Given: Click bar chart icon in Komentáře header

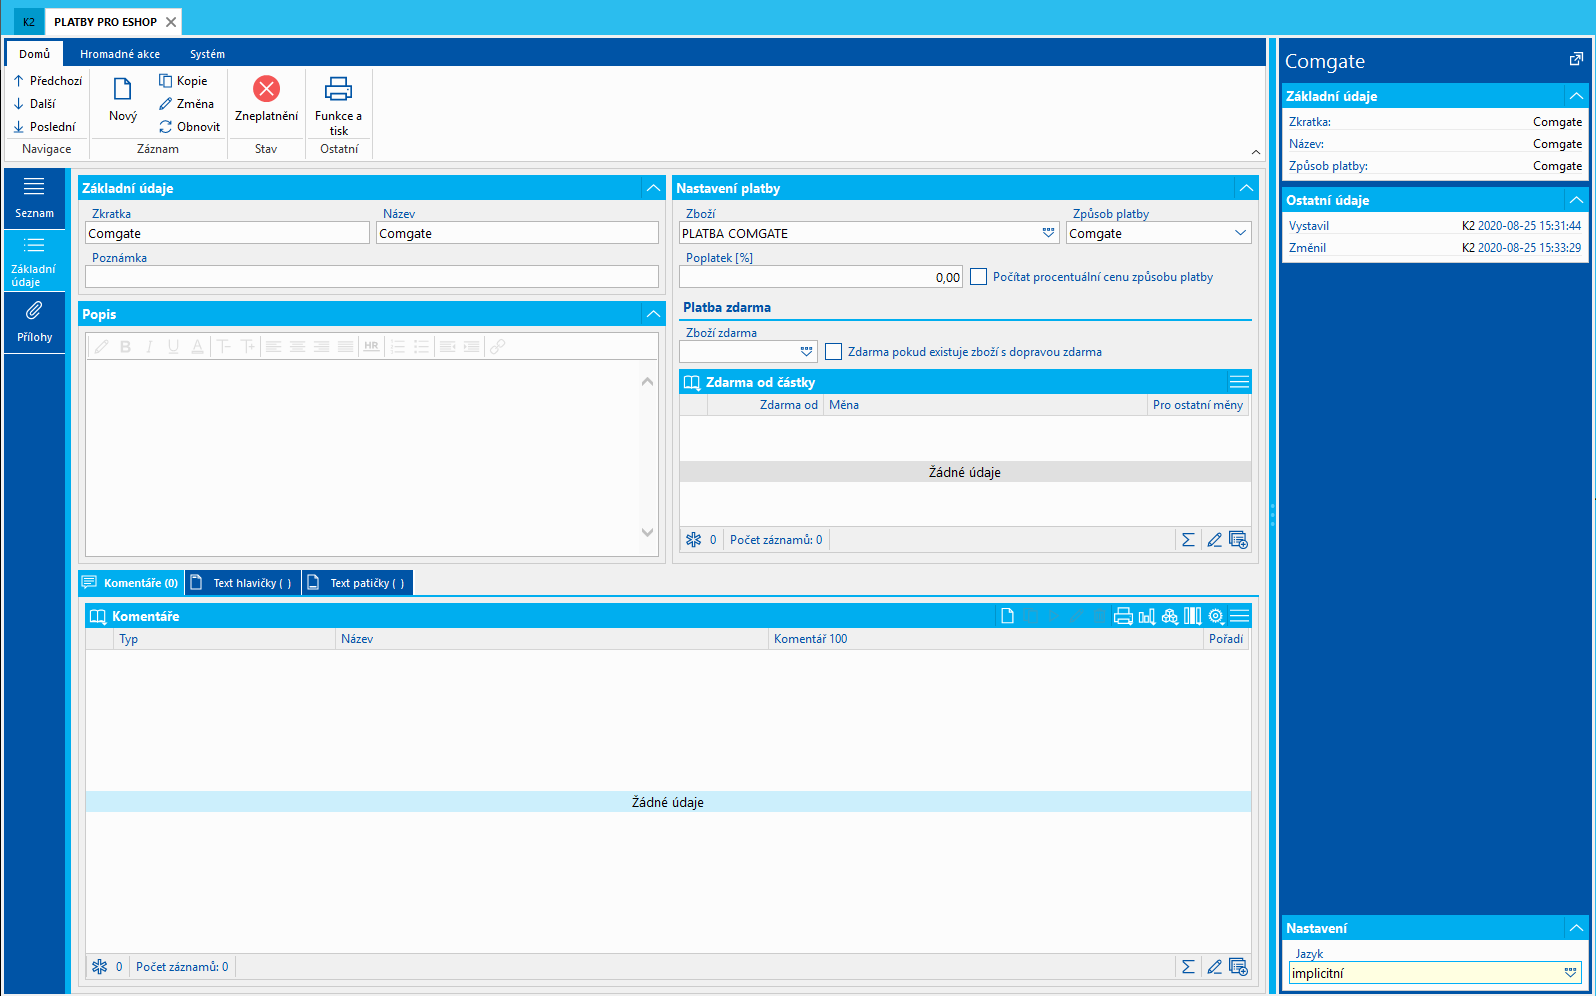Looking at the screenshot, I should [x=1147, y=616].
